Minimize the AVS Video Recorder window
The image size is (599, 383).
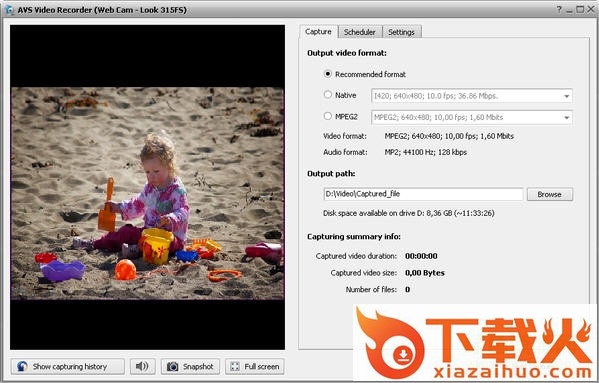569,10
